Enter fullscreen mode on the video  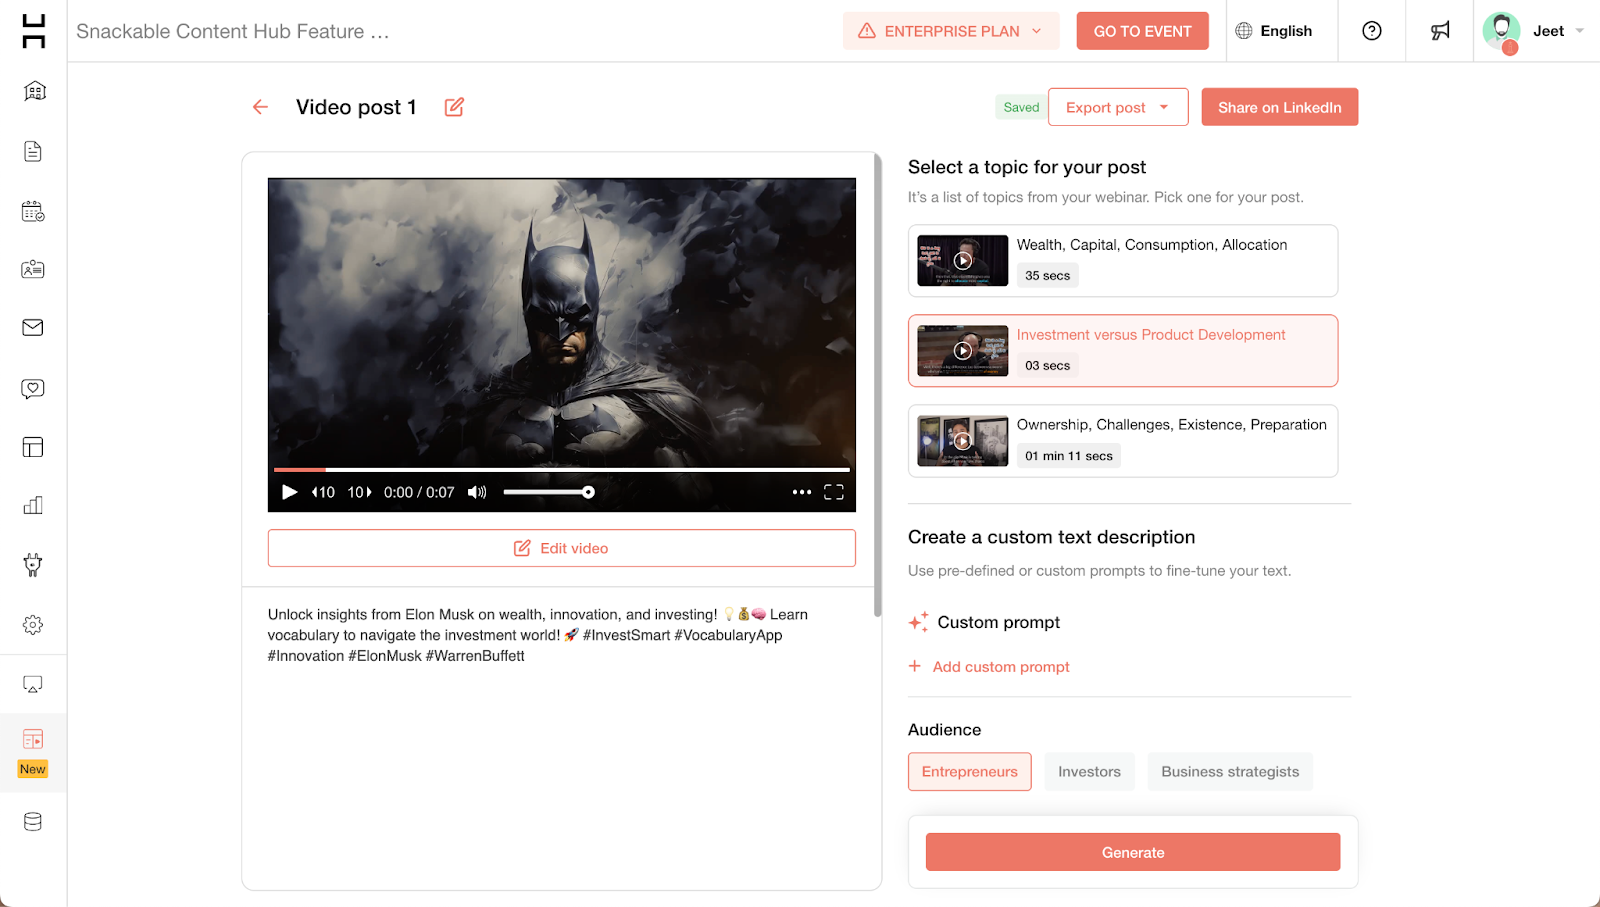pyautogui.click(x=834, y=492)
